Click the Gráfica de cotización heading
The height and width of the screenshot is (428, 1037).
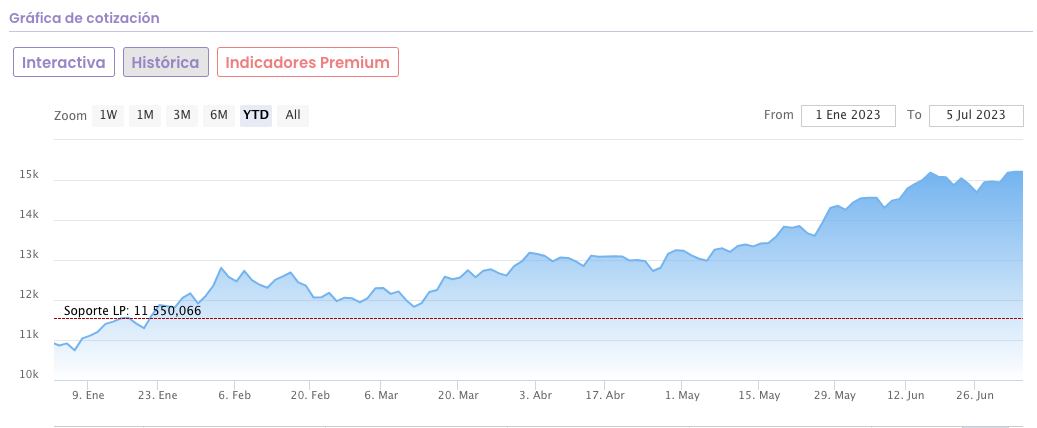[x=84, y=18]
